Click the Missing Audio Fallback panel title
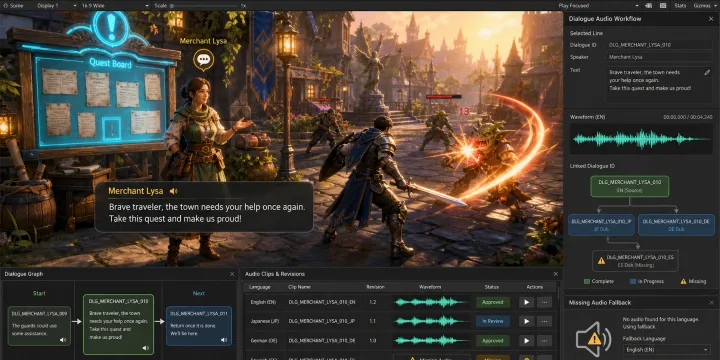 tap(600, 303)
